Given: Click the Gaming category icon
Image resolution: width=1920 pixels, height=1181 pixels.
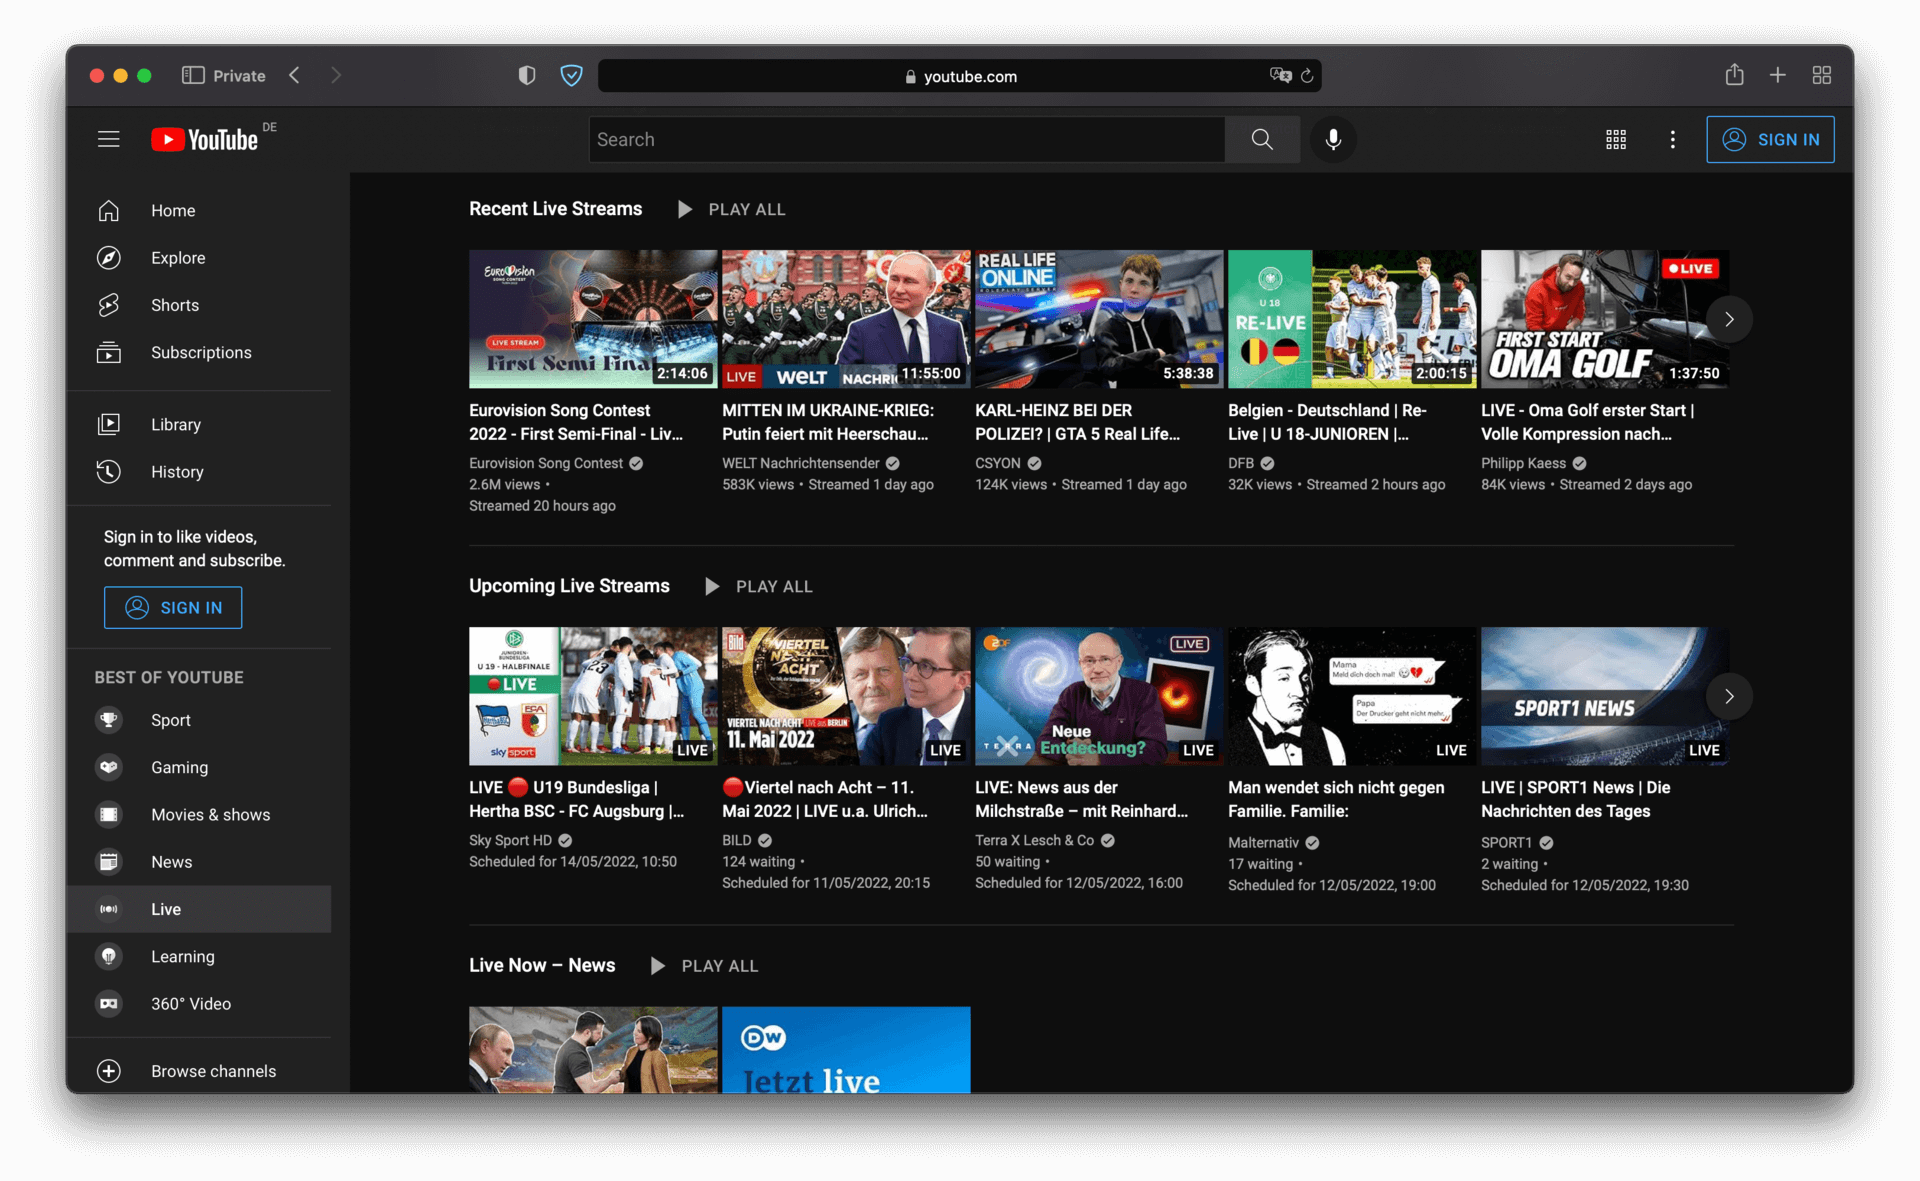Looking at the screenshot, I should [109, 767].
